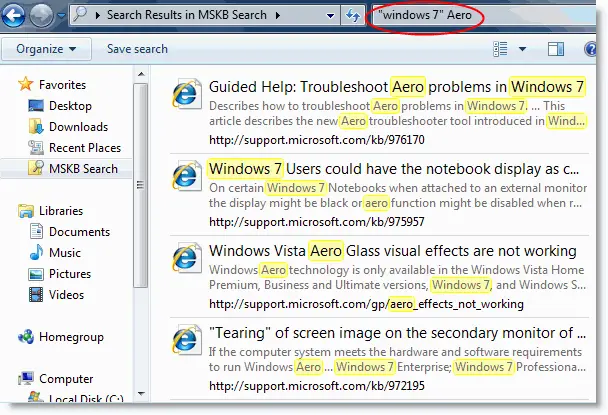Click description 'If the computer system meets the hardware'

tap(397, 360)
